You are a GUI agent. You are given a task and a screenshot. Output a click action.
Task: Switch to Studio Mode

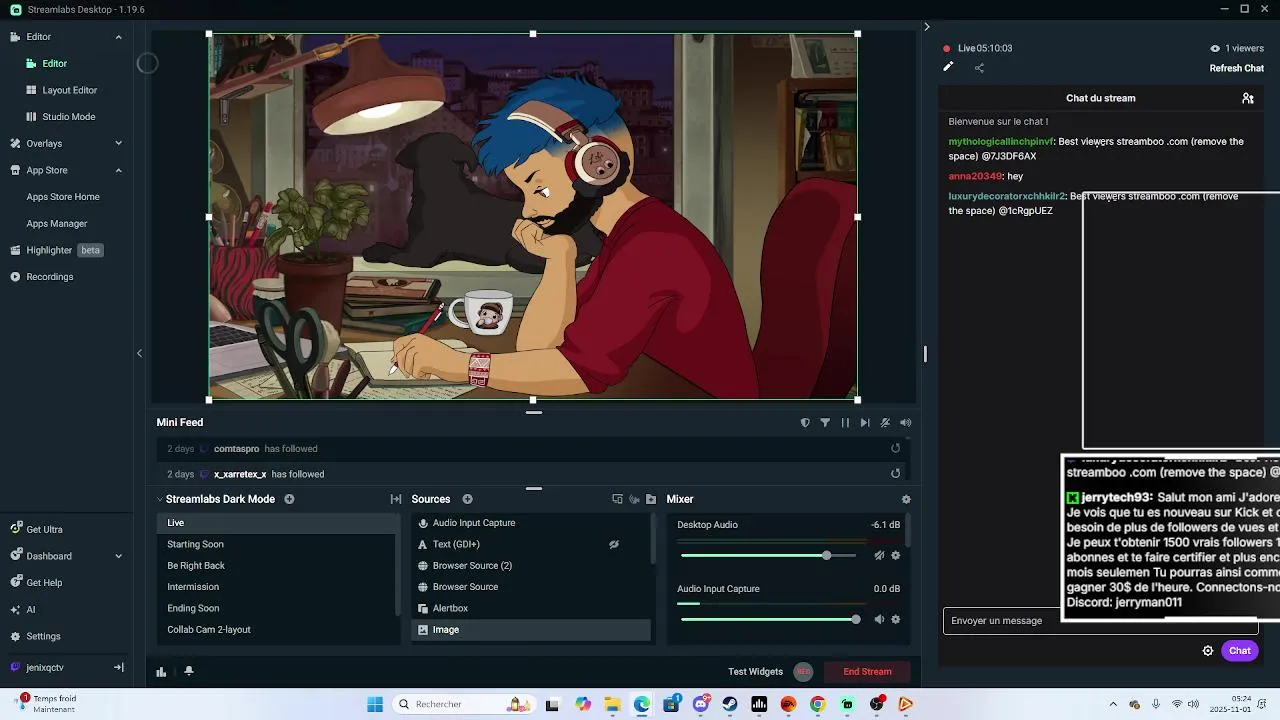coord(68,117)
